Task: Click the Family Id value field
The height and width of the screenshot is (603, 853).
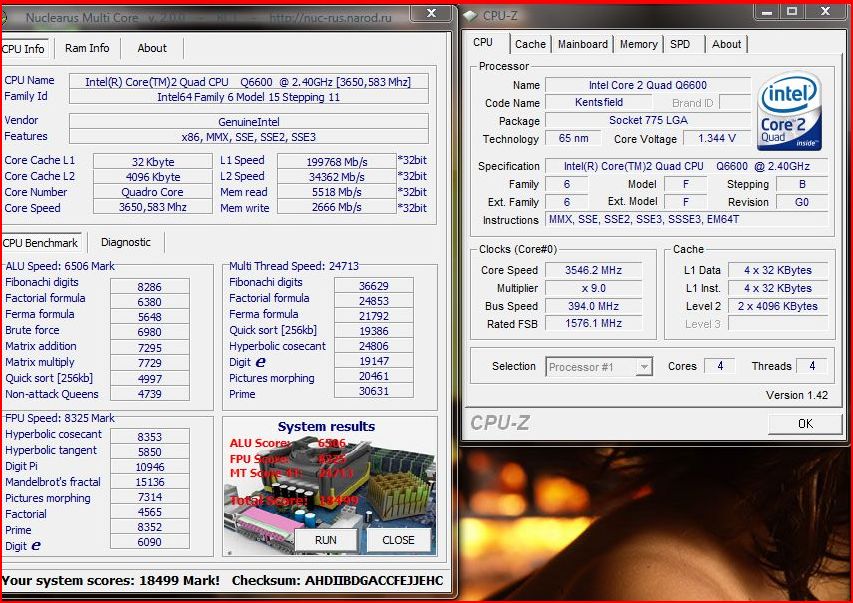Action: [249, 97]
